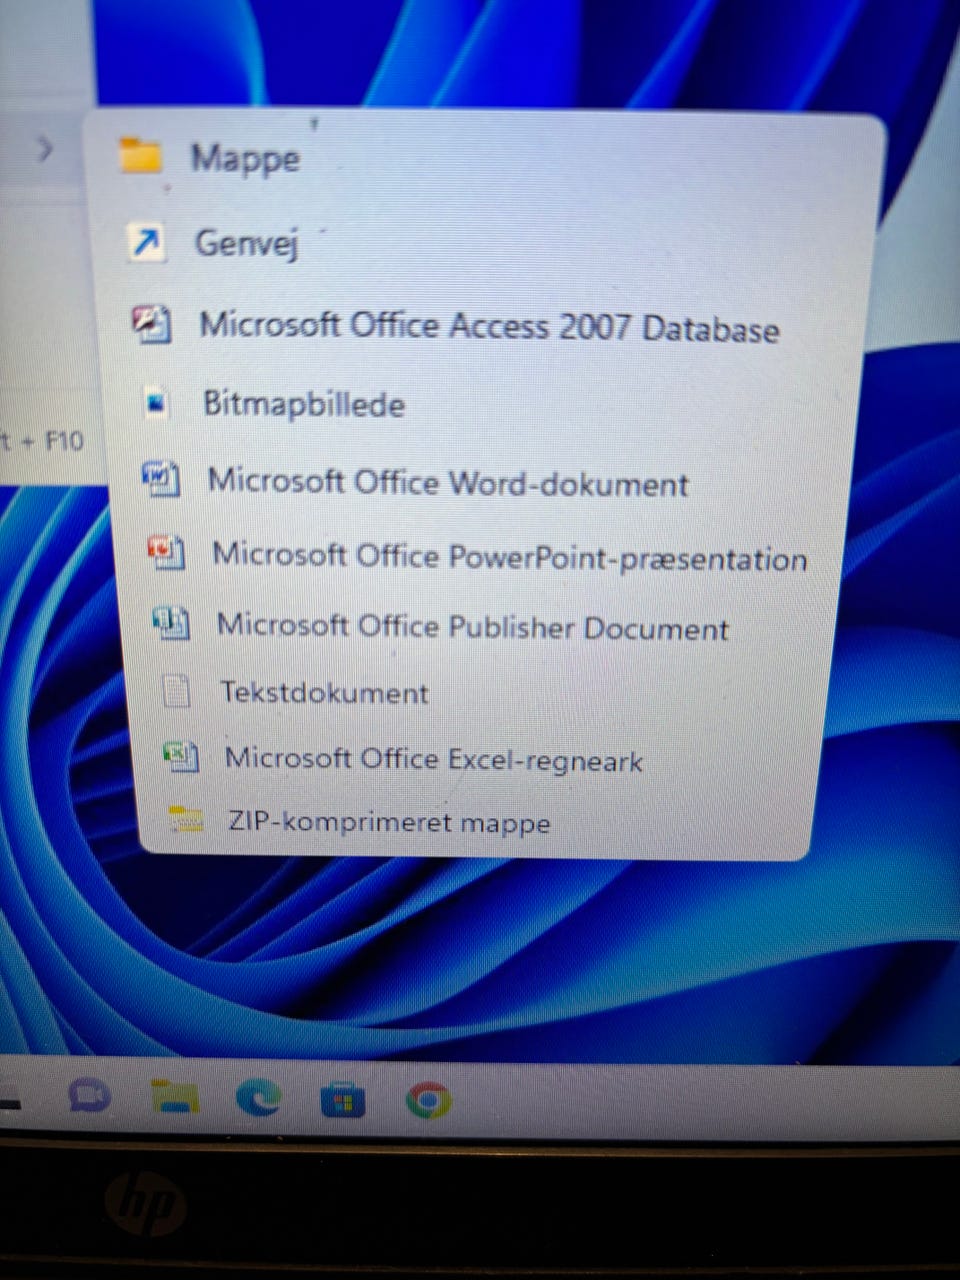Click the bitmap image icon

click(155, 403)
